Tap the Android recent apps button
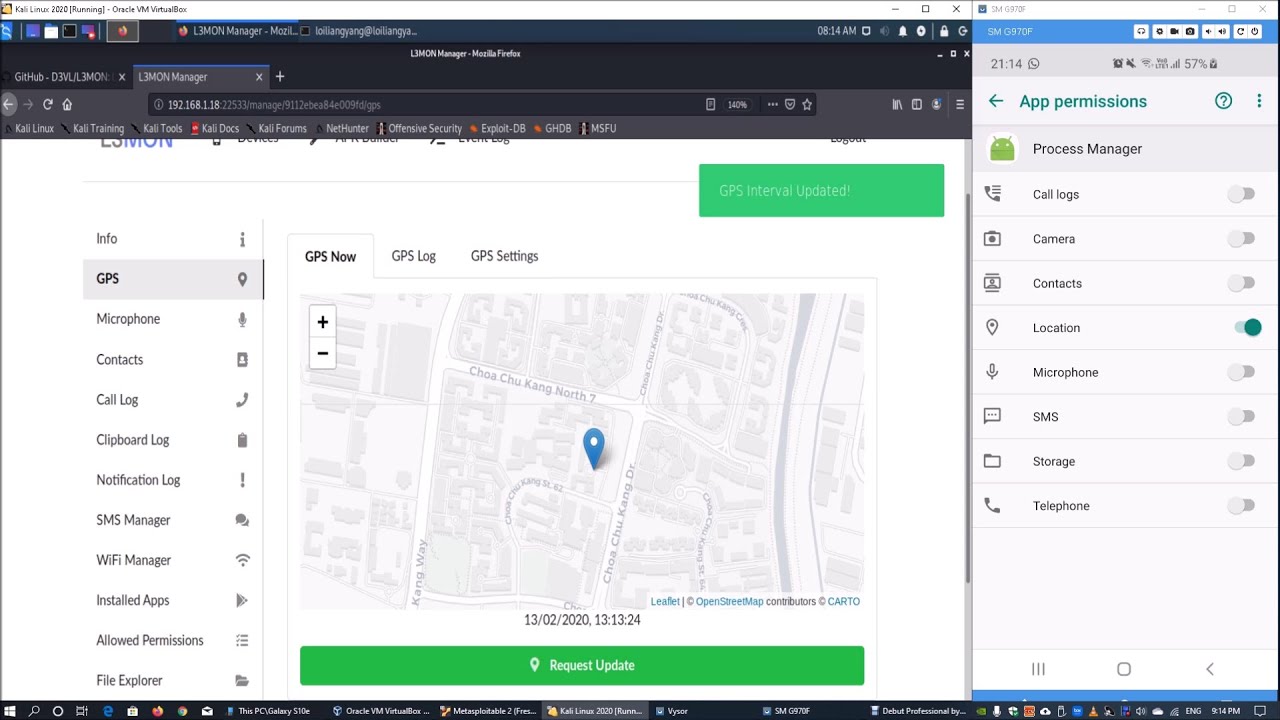The width and height of the screenshot is (1280, 720). (1038, 669)
